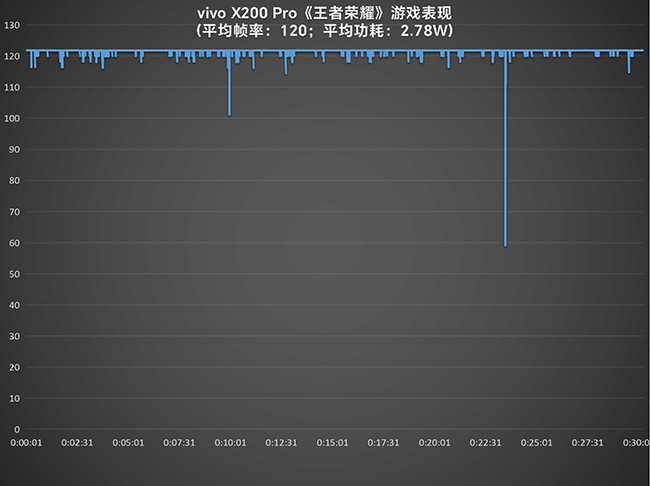The image size is (650, 486).
Task: Click the y-axis label 130
Action: (x=12, y=25)
